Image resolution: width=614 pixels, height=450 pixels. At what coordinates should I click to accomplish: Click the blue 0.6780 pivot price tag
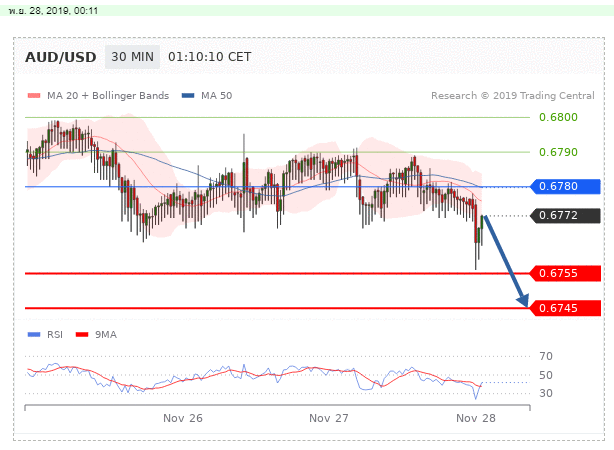[565, 186]
